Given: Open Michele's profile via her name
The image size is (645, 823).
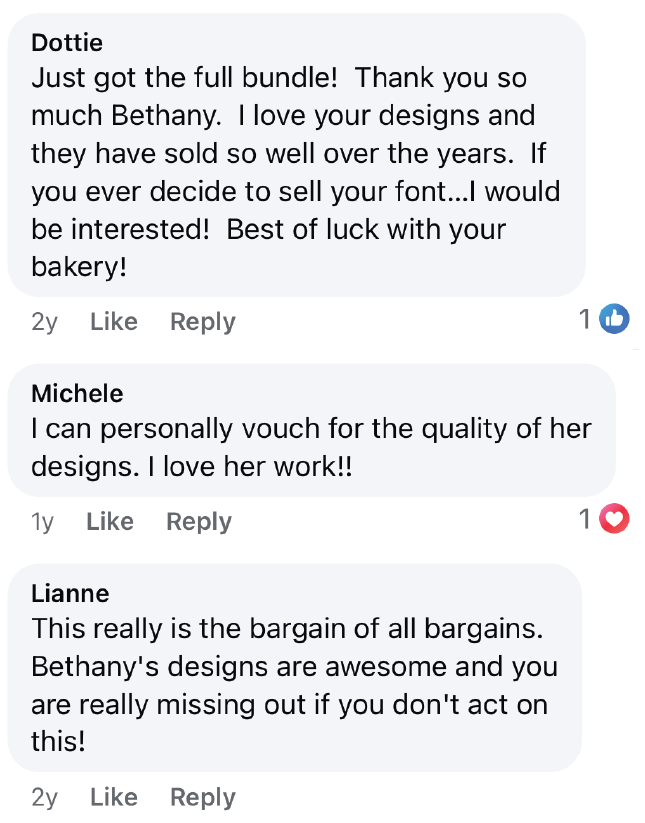Looking at the screenshot, I should click(x=77, y=393).
